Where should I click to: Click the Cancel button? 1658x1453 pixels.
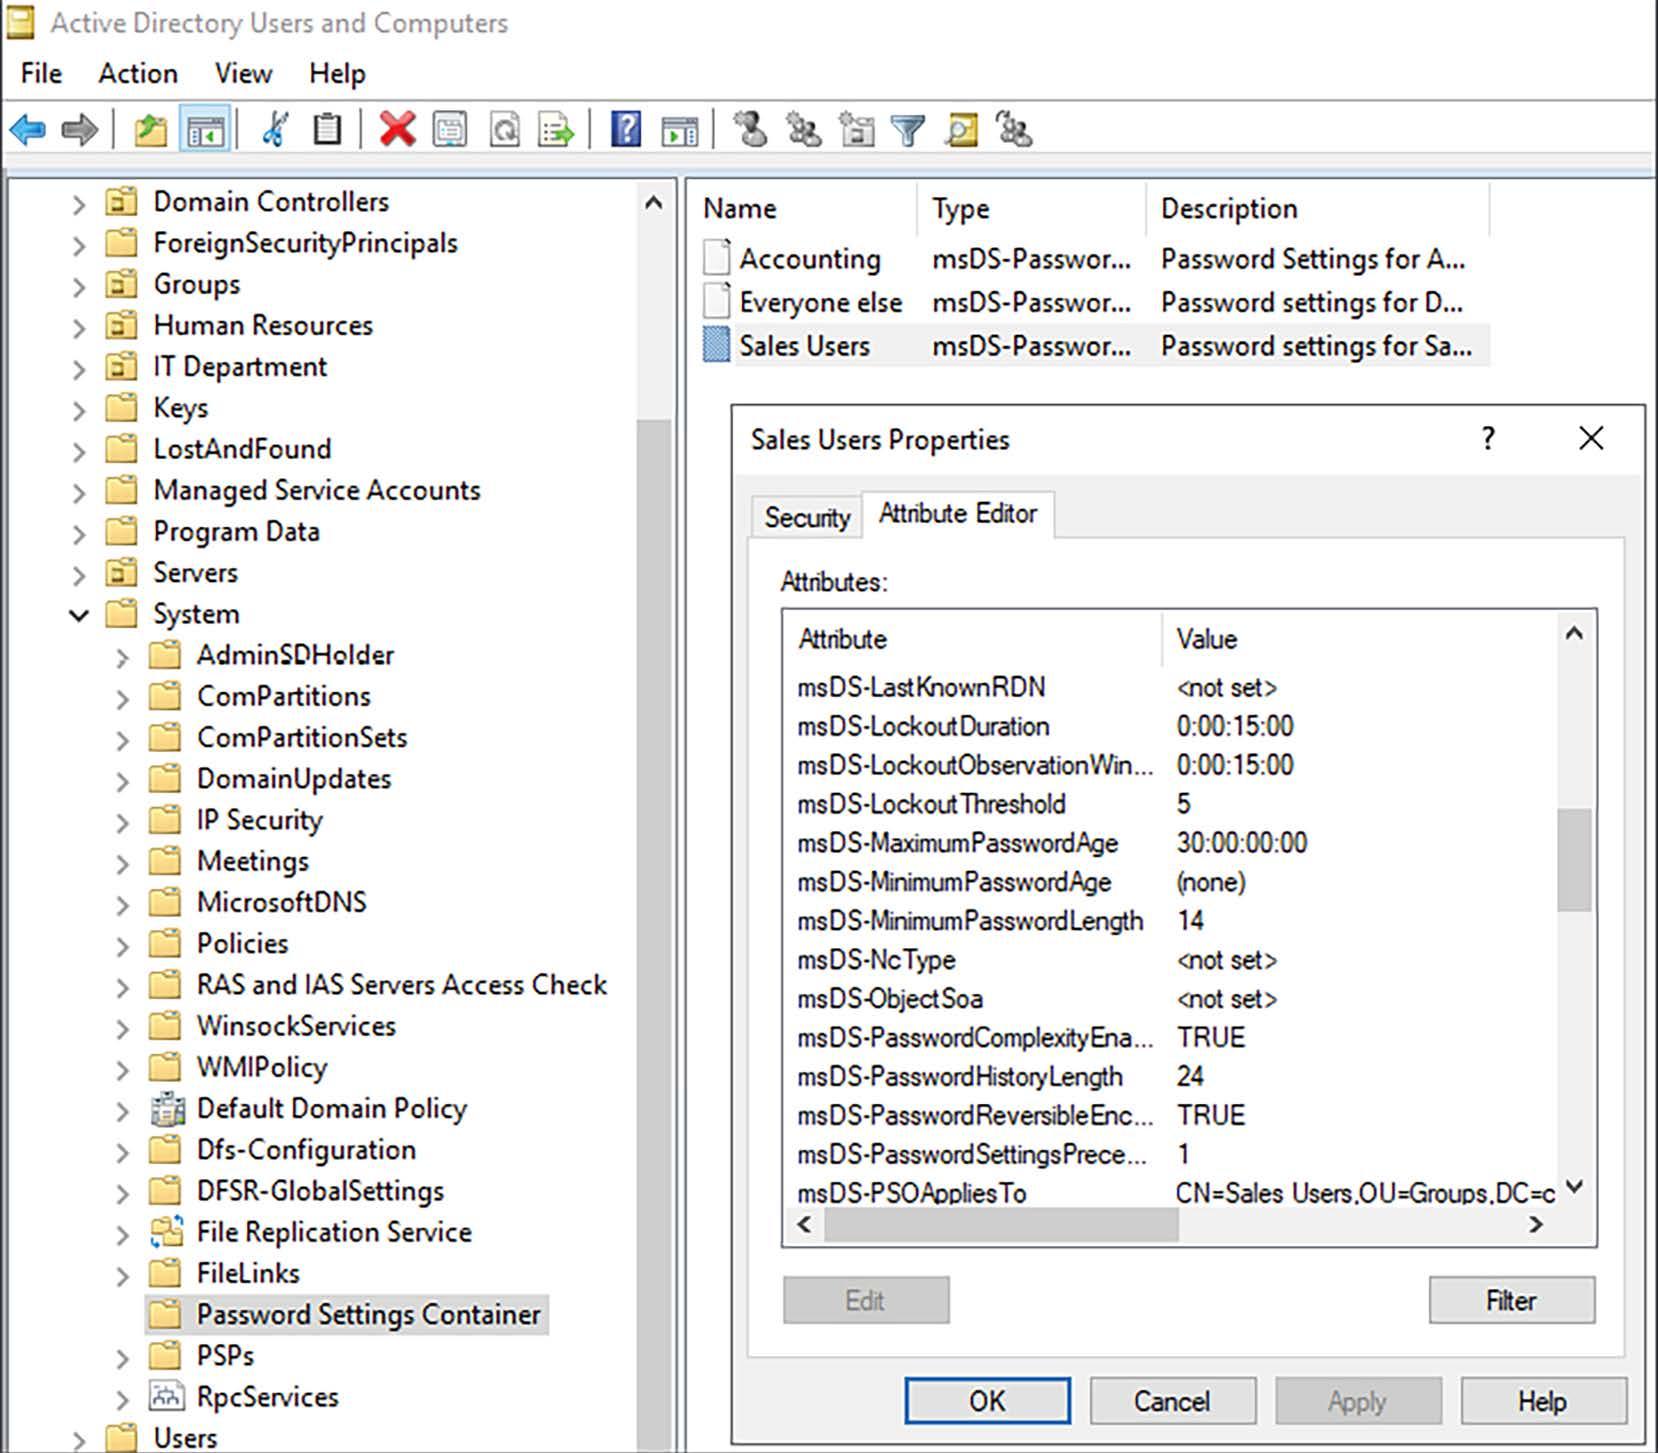click(1172, 1400)
